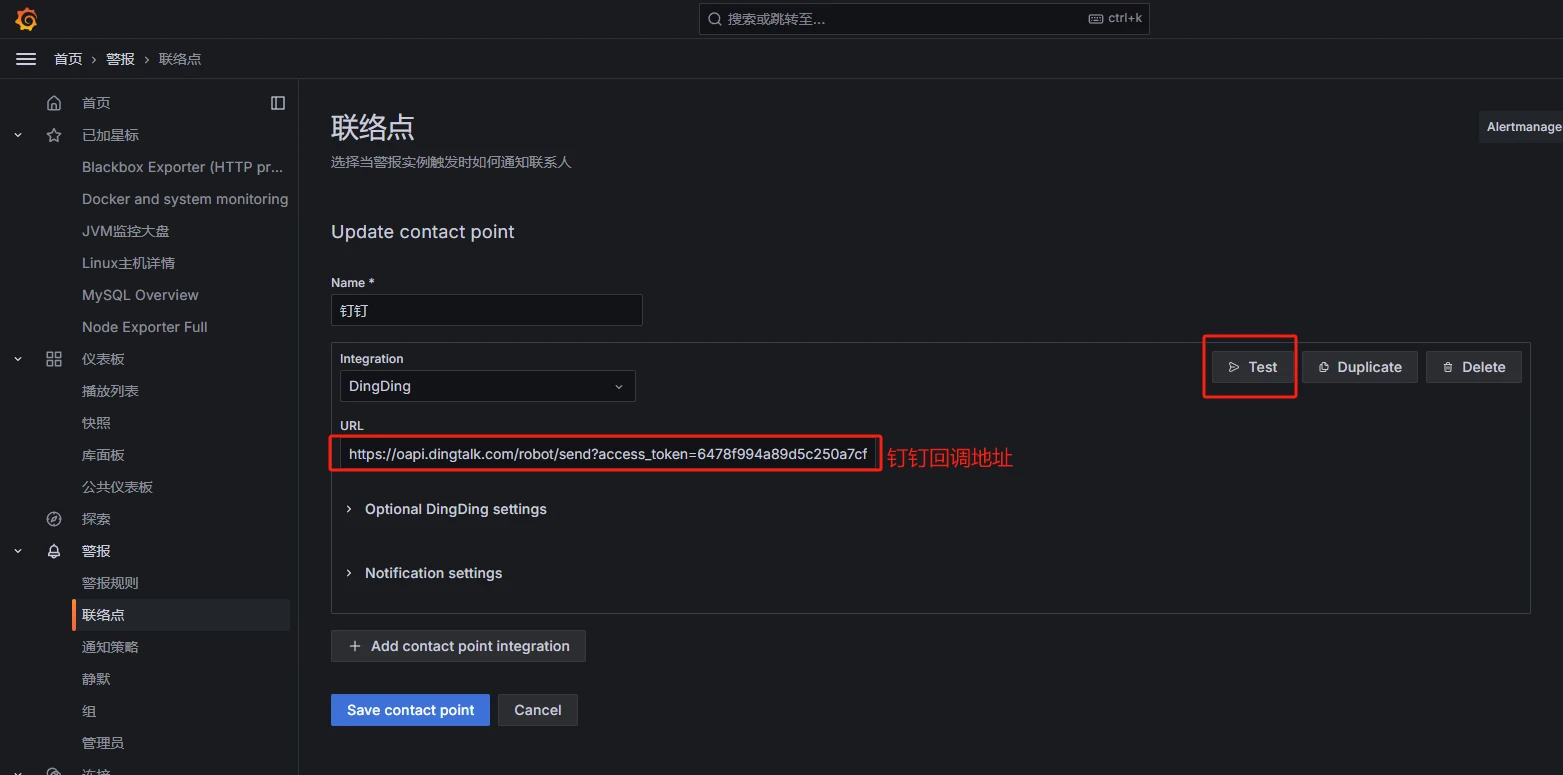Click the star icon for 已加星标
The image size is (1563, 775).
pos(54,135)
